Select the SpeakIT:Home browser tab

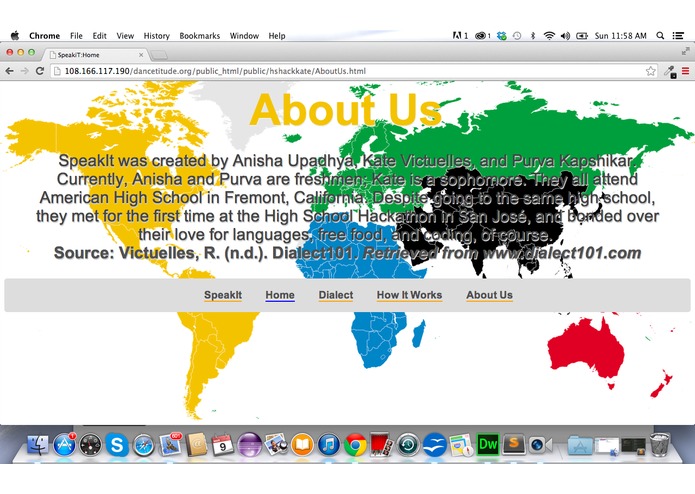[95, 55]
